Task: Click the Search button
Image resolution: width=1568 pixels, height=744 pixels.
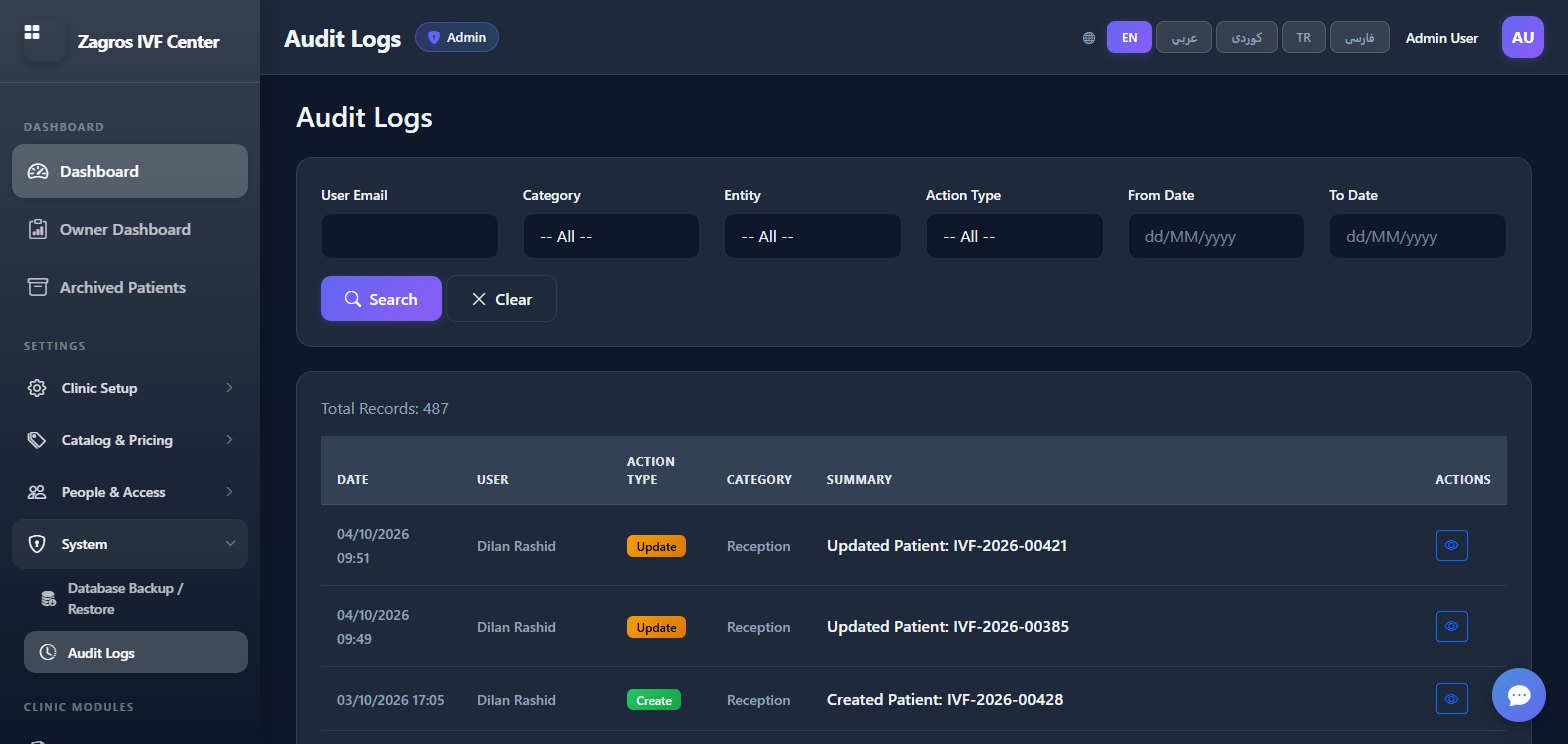Action: tap(381, 299)
